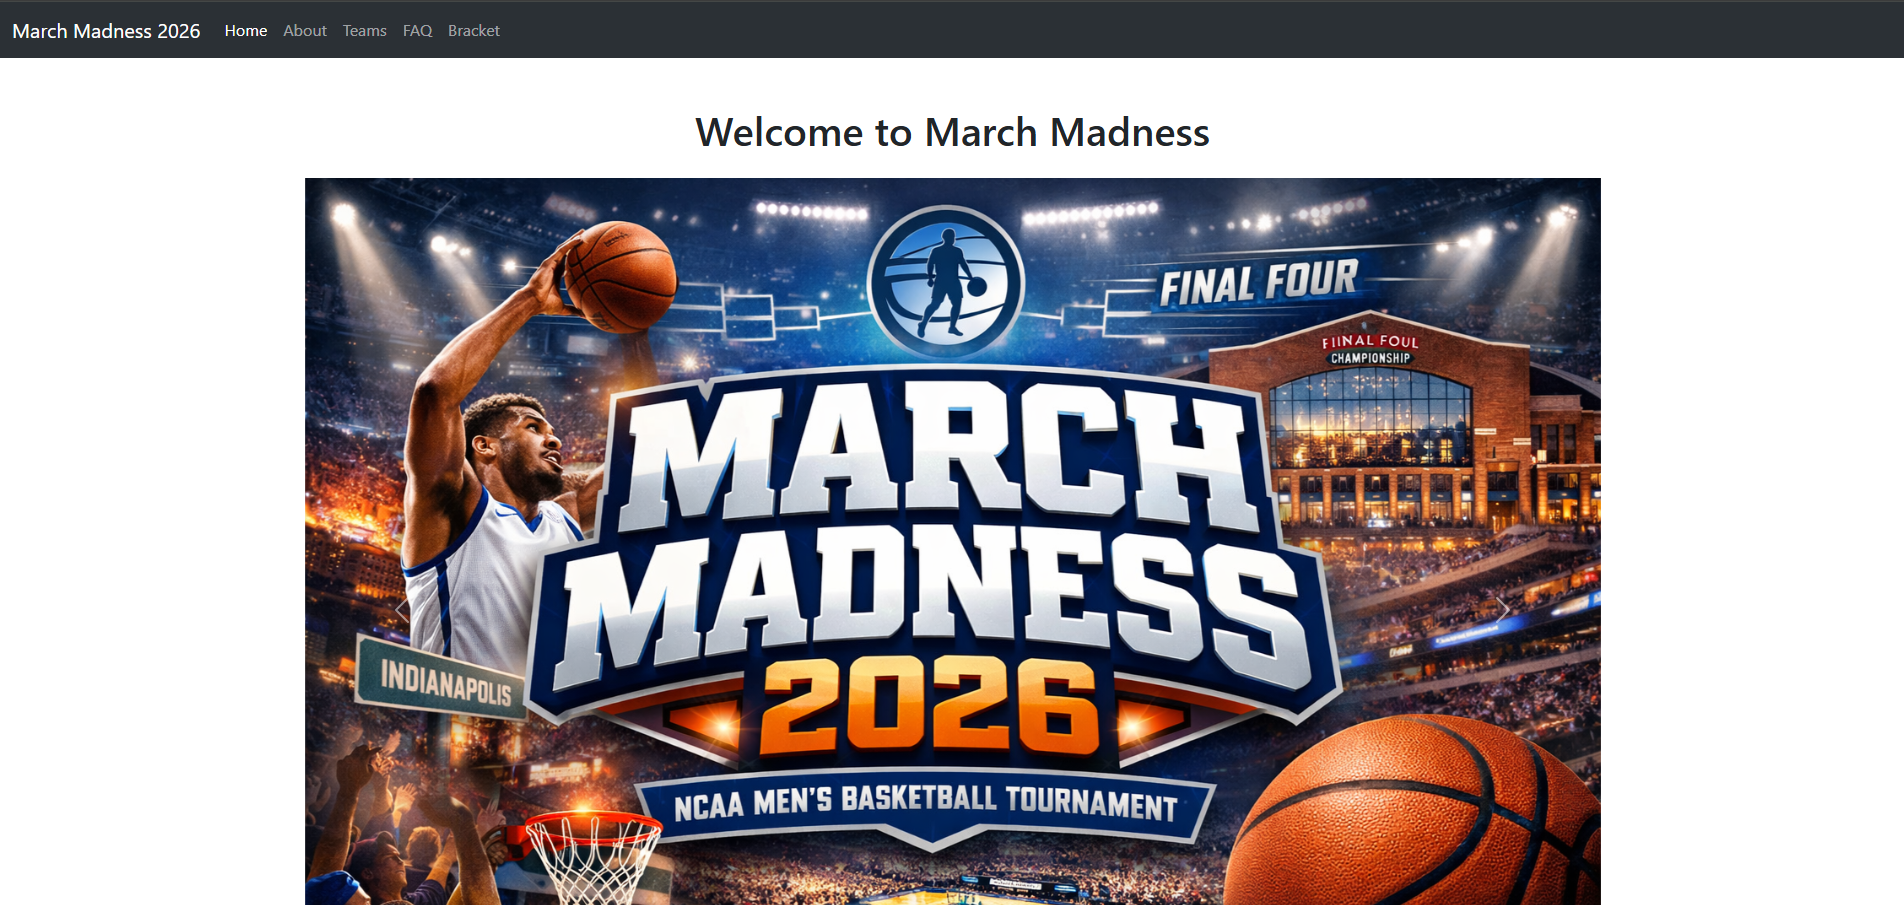Open the Home nav item
Image resolution: width=1904 pixels, height=905 pixels.
coord(246,31)
